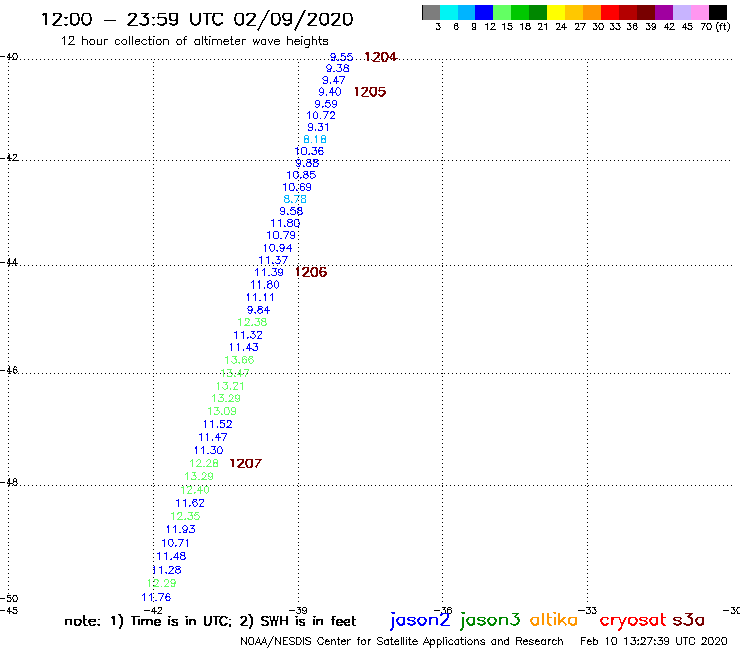Click the 1205 time marker

(x=370, y=92)
